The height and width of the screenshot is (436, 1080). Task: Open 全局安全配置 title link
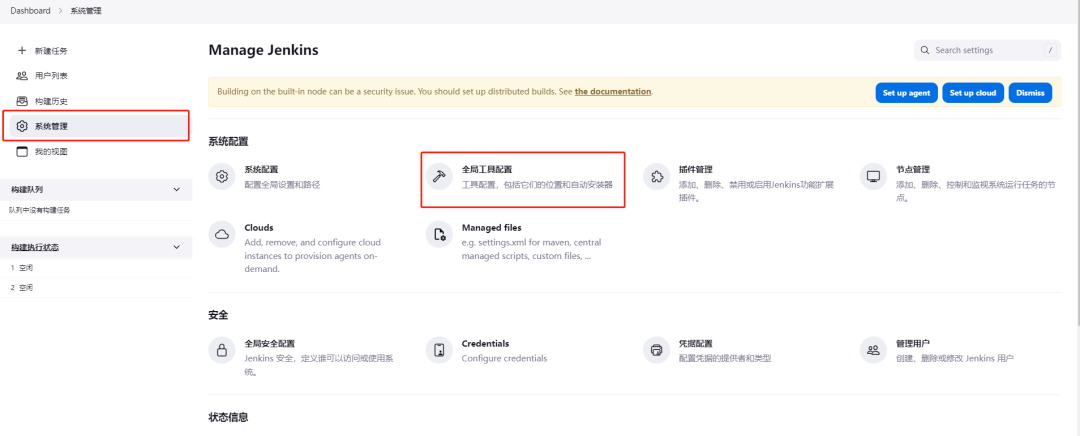click(x=269, y=343)
